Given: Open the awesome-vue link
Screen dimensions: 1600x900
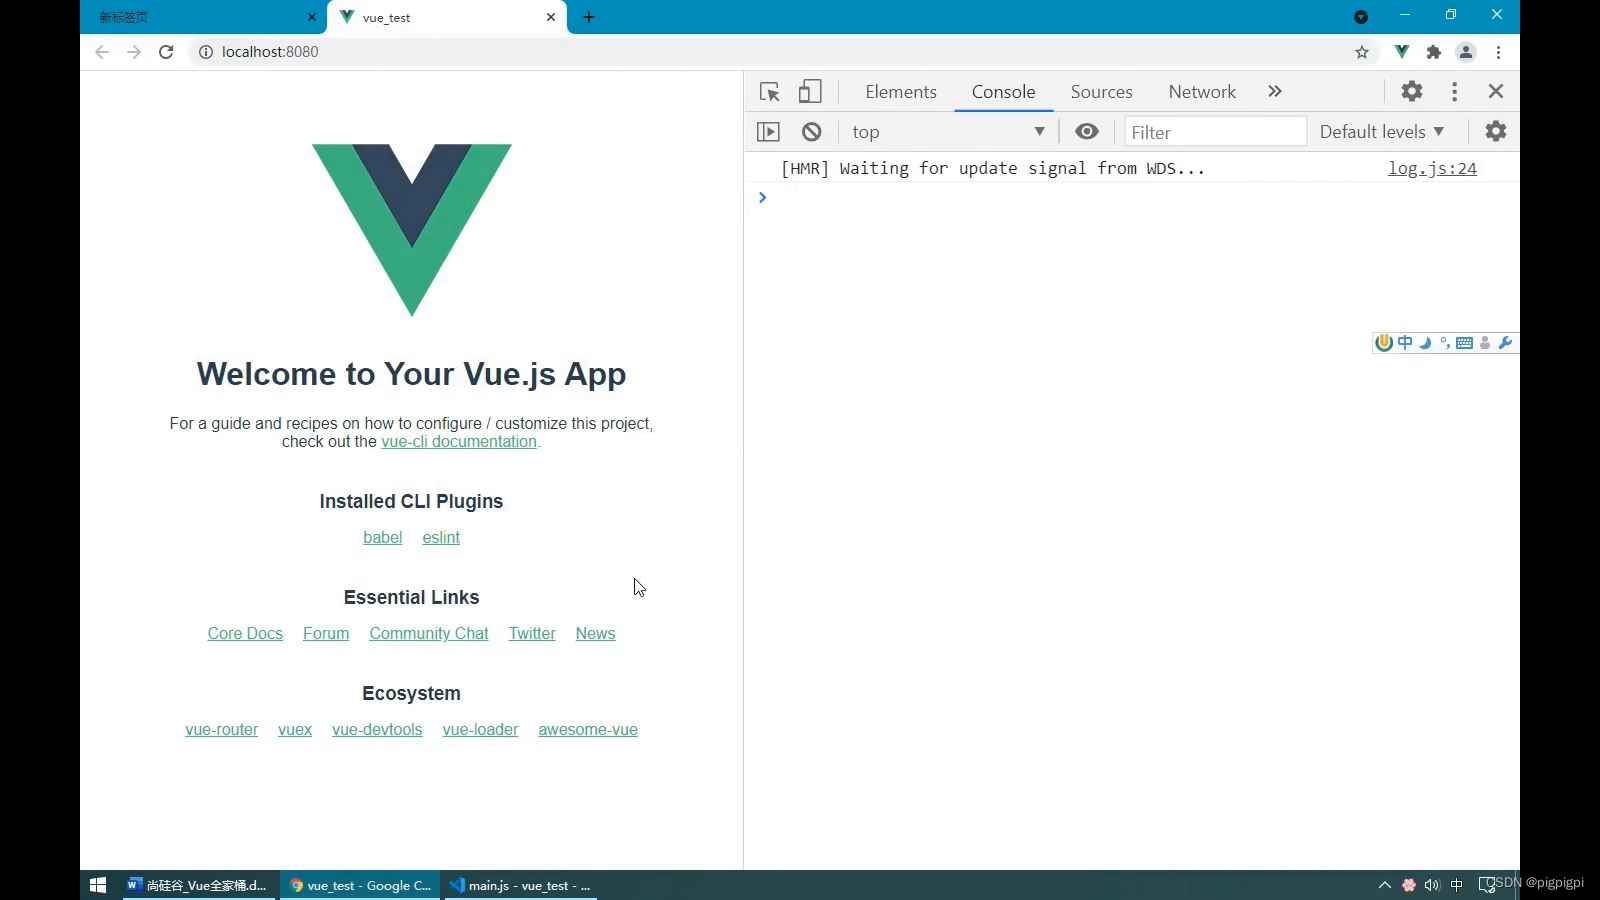Looking at the screenshot, I should tap(588, 730).
